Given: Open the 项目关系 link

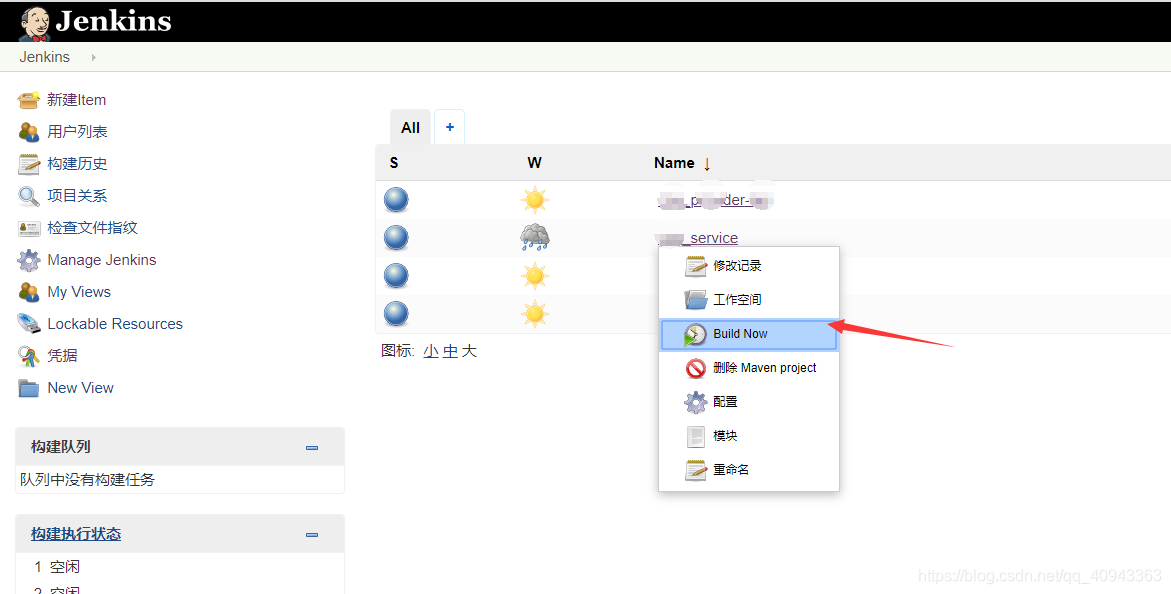Looking at the screenshot, I should tap(77, 196).
